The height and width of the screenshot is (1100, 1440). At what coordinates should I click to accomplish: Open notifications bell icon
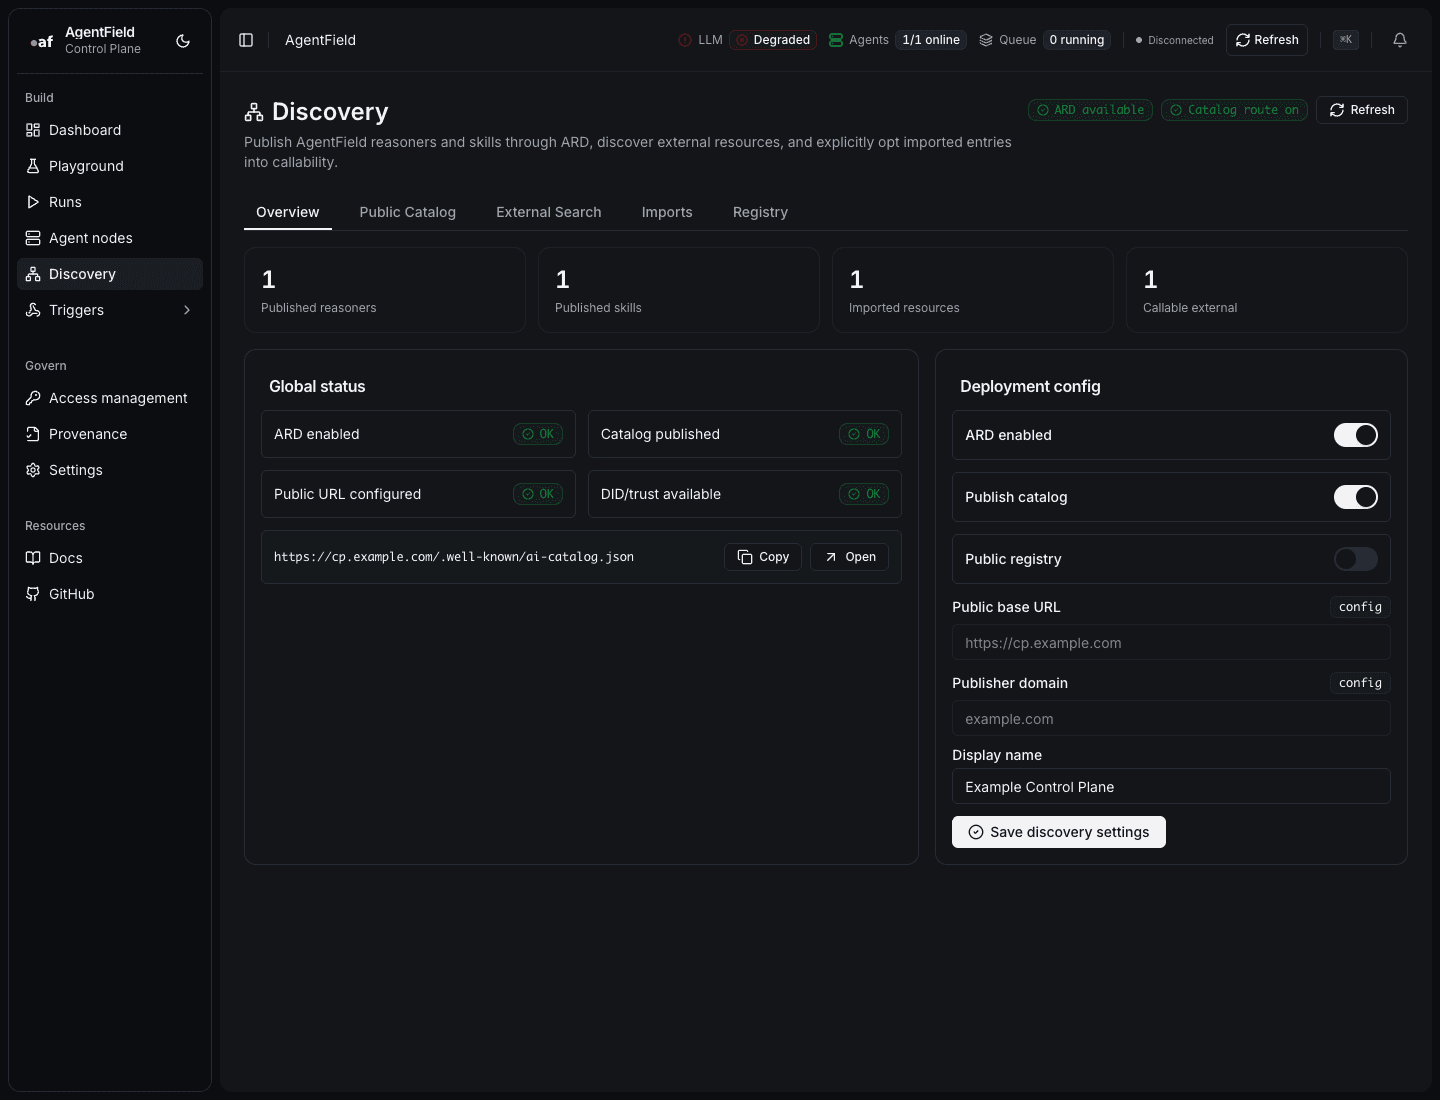point(1400,40)
